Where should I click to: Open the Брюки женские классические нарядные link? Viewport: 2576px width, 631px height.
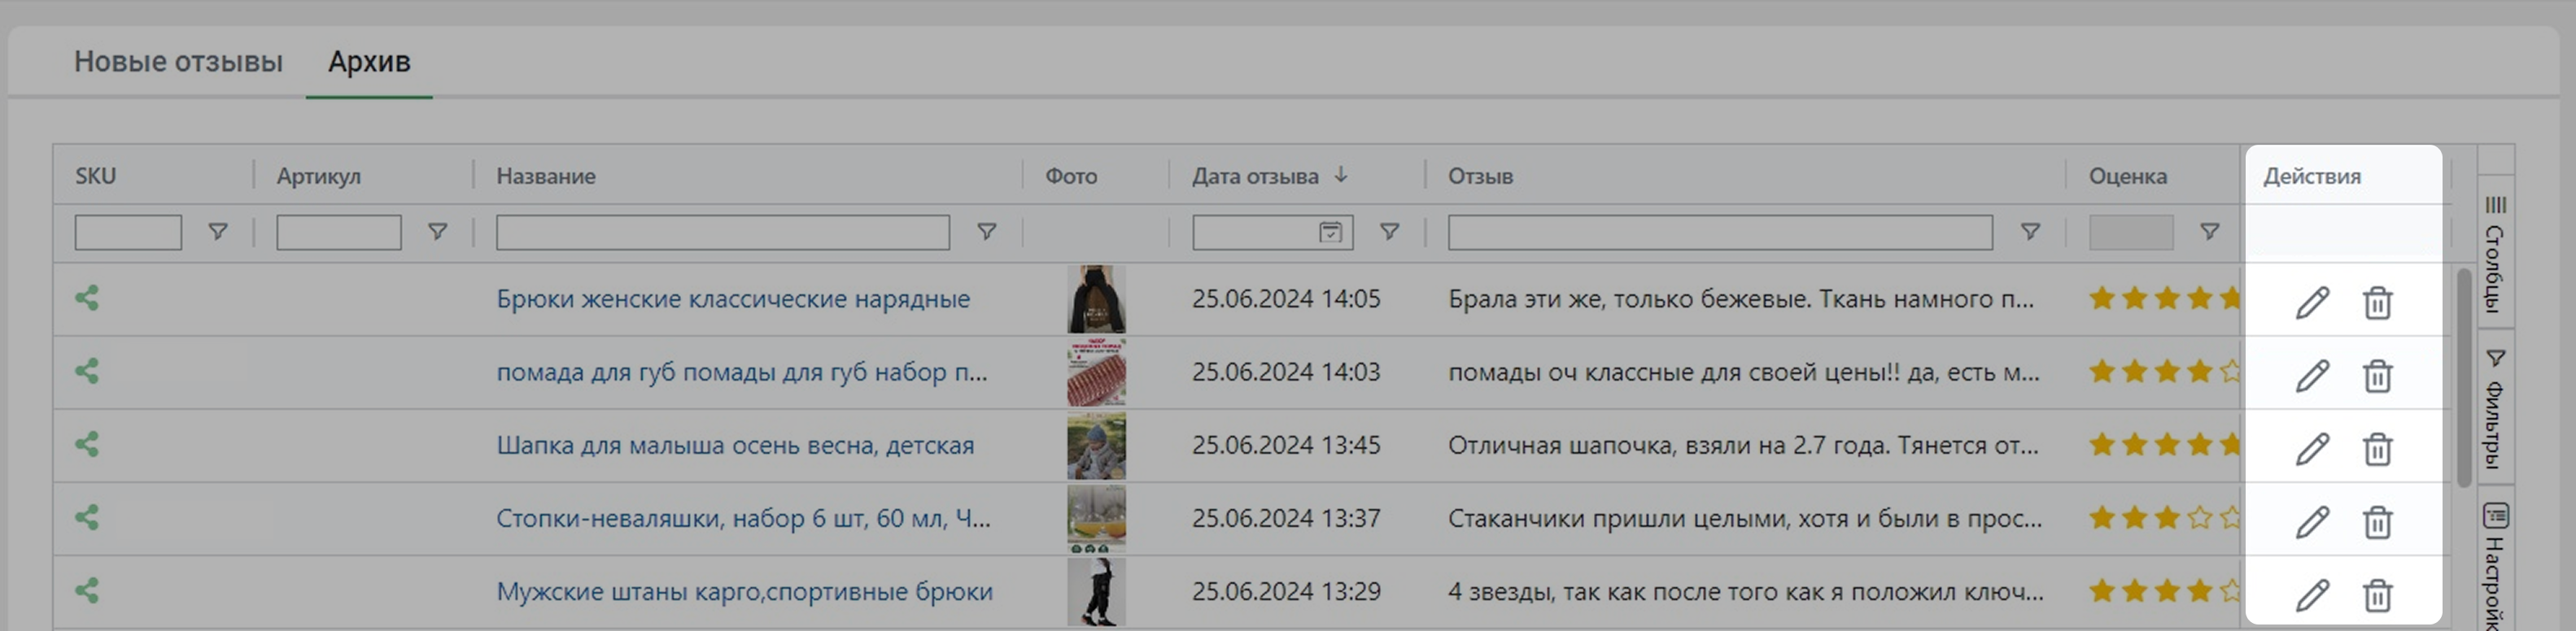(x=732, y=299)
